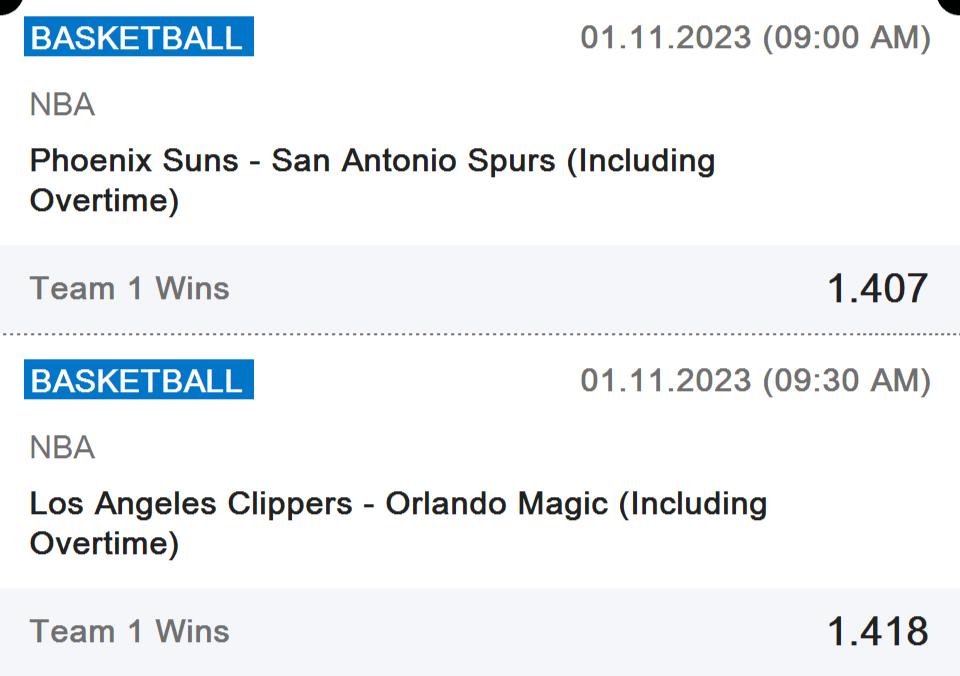This screenshot has width=960, height=676.
Task: Click the Including text after San Antonio Spurs
Action: coord(645,161)
